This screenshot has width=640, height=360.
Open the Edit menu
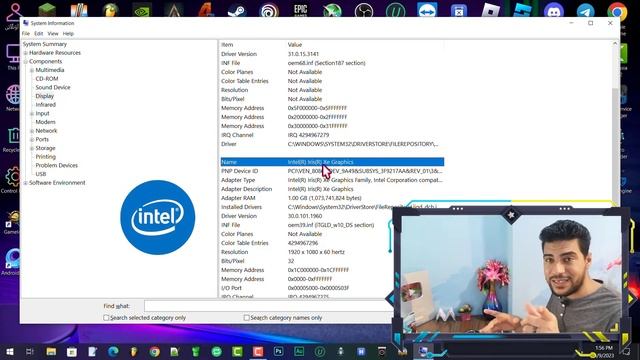(x=39, y=33)
